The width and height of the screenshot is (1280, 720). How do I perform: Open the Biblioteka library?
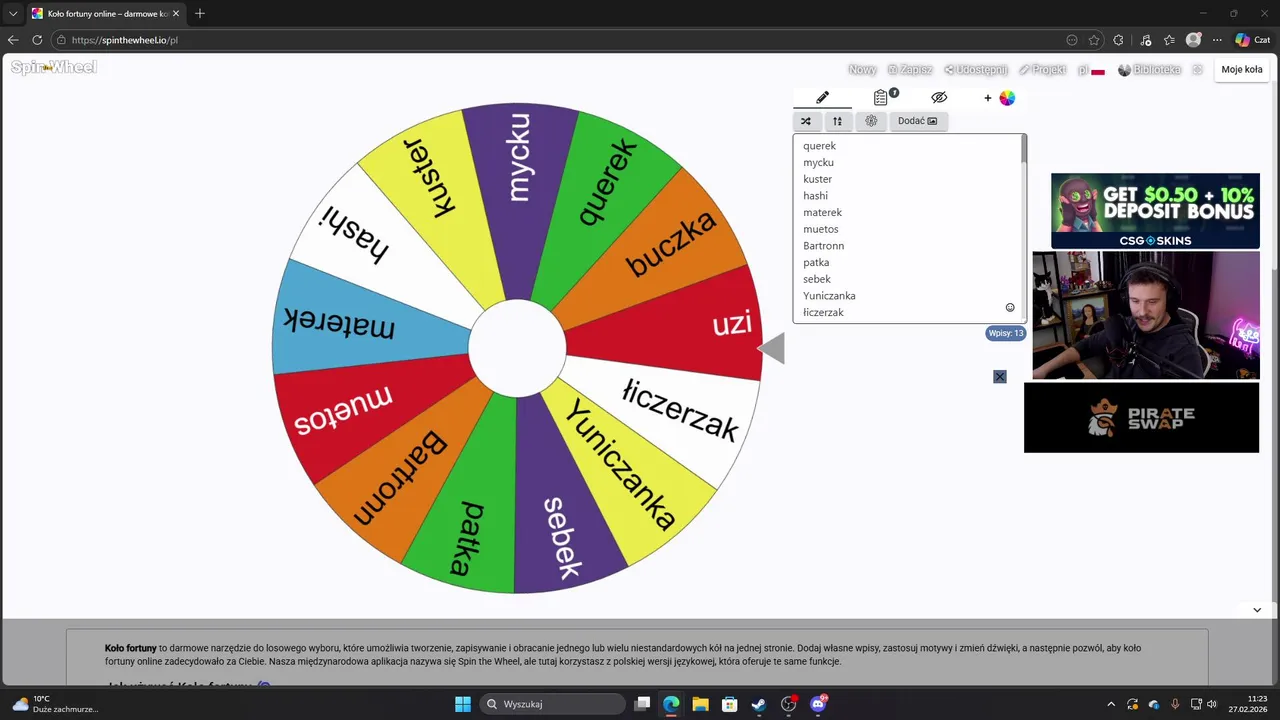(1149, 70)
